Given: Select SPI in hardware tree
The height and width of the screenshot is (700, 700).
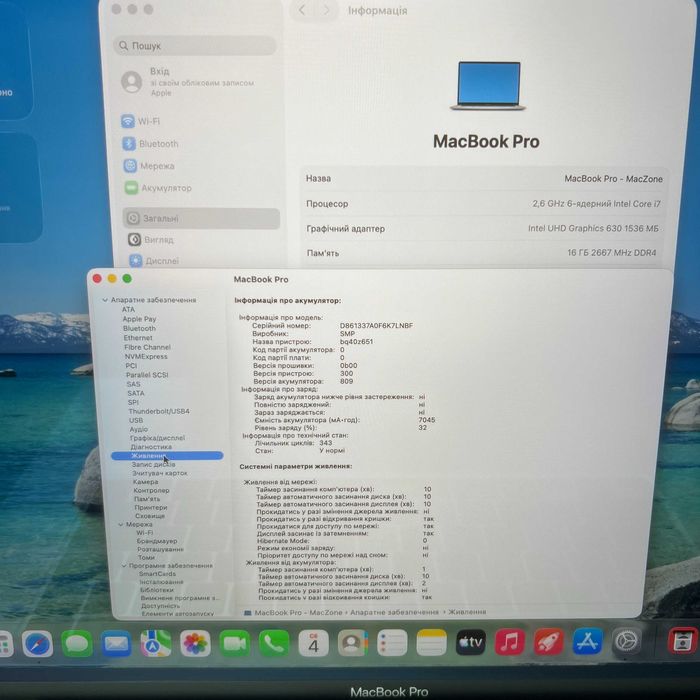Looking at the screenshot, I should (x=133, y=402).
